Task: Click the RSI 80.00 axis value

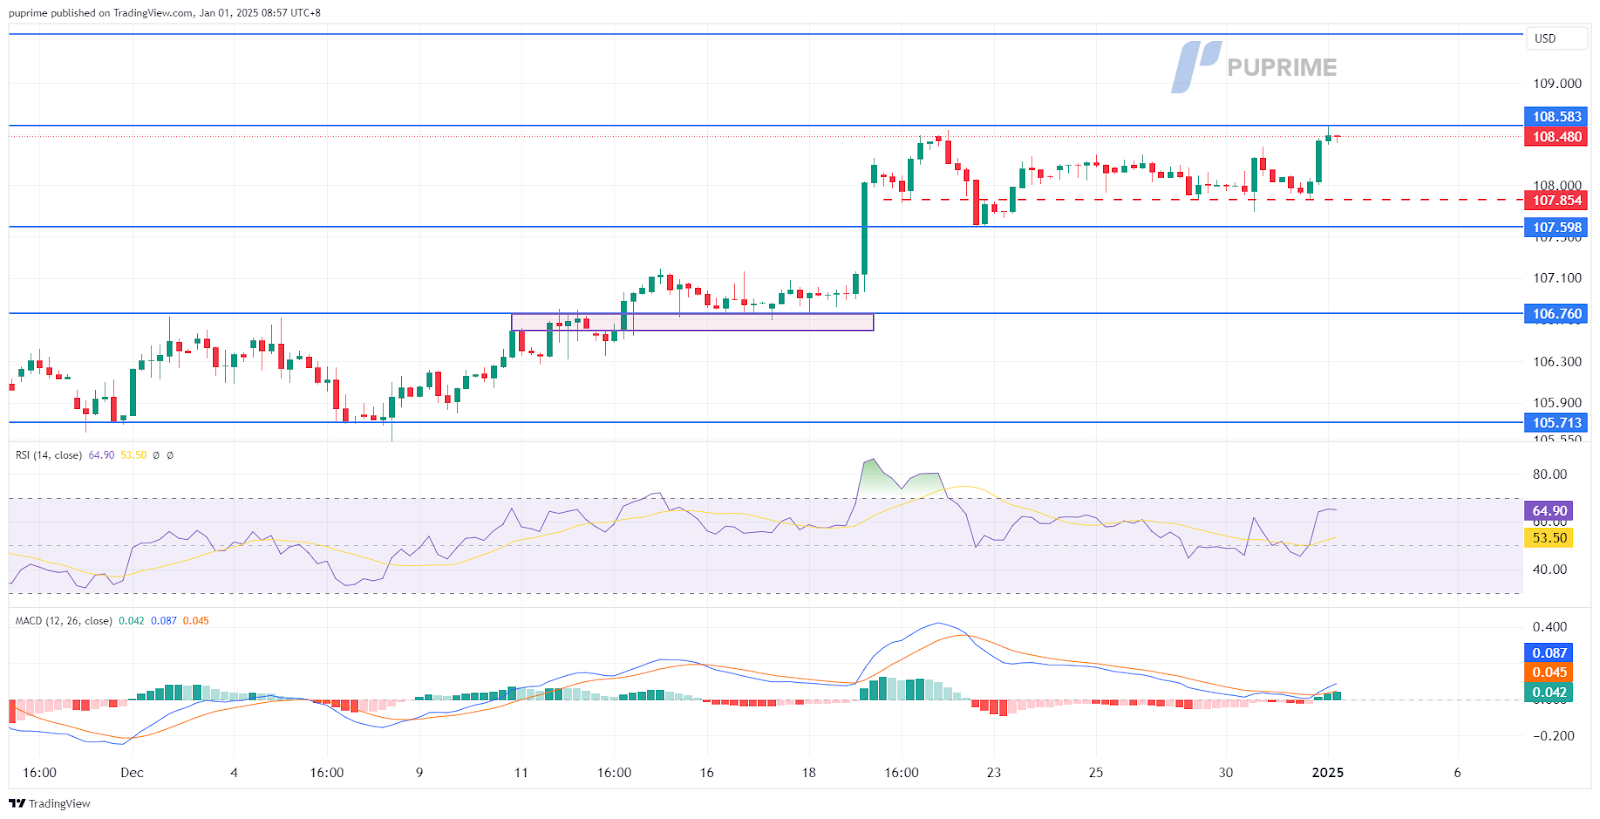Action: 1549,475
